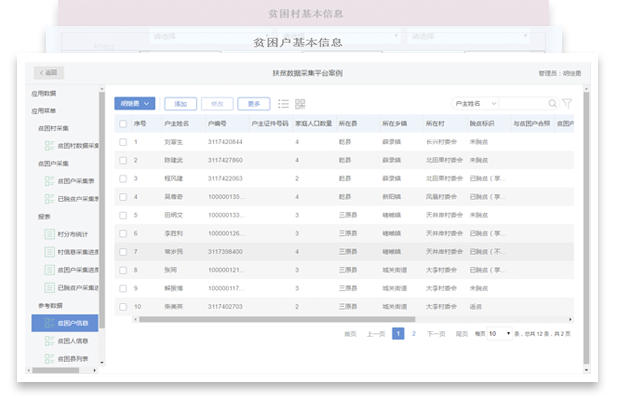The image size is (630, 399).
Task: Go to page 2 in pagination
Action: coord(413,334)
